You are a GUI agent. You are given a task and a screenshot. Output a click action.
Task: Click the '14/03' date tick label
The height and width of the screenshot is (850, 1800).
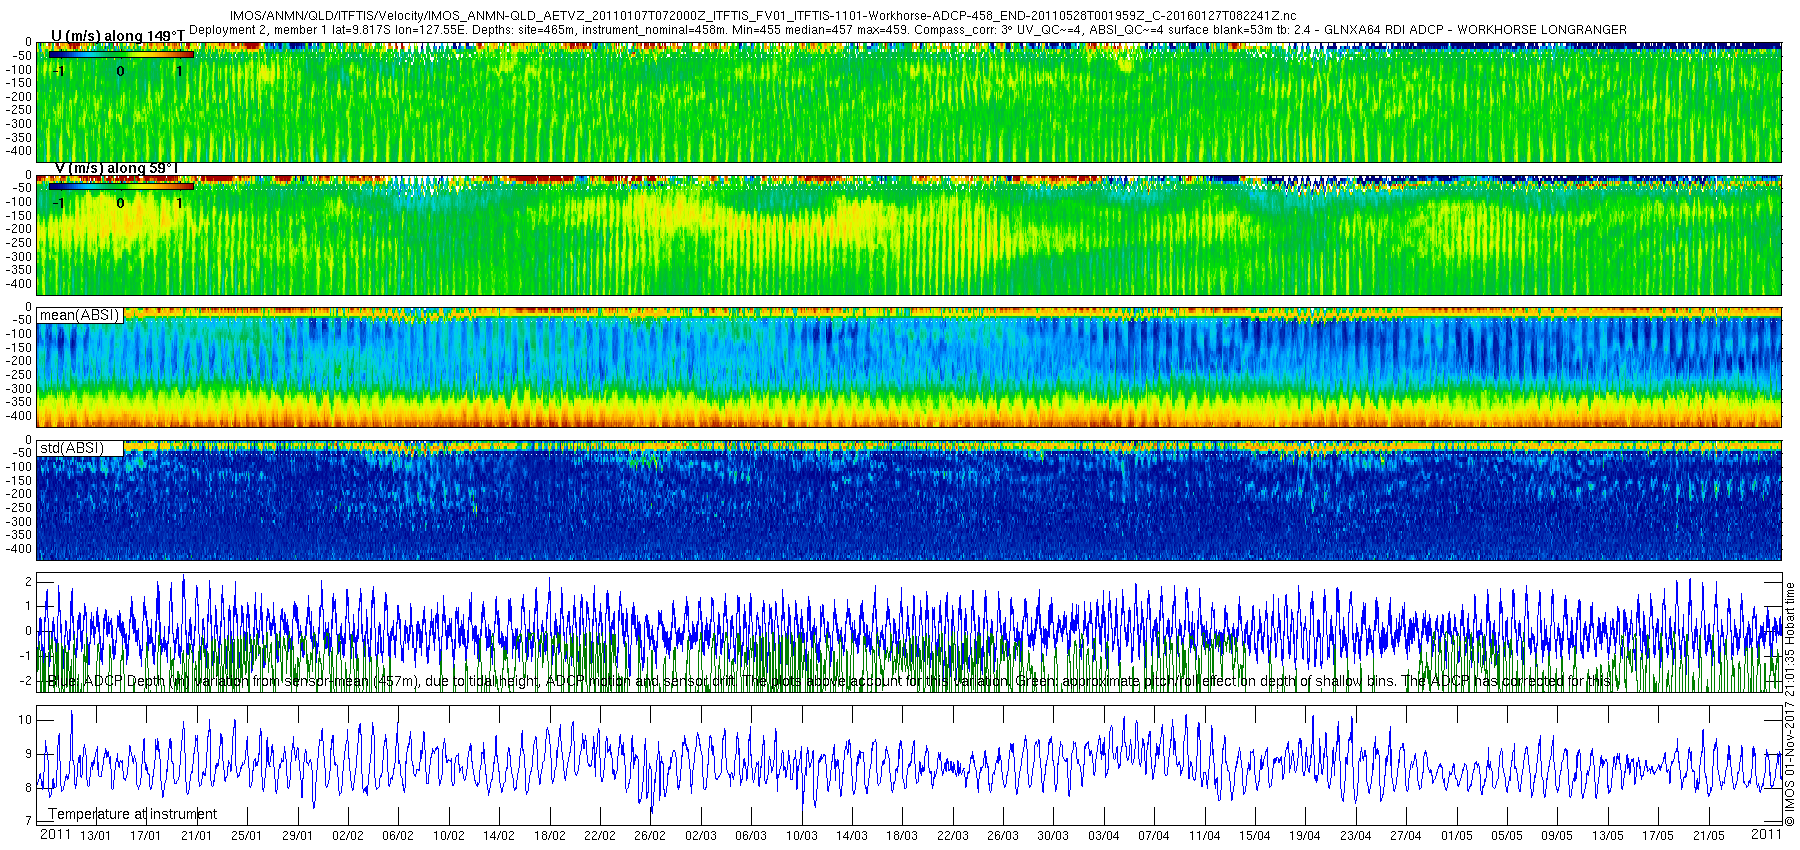852,836
